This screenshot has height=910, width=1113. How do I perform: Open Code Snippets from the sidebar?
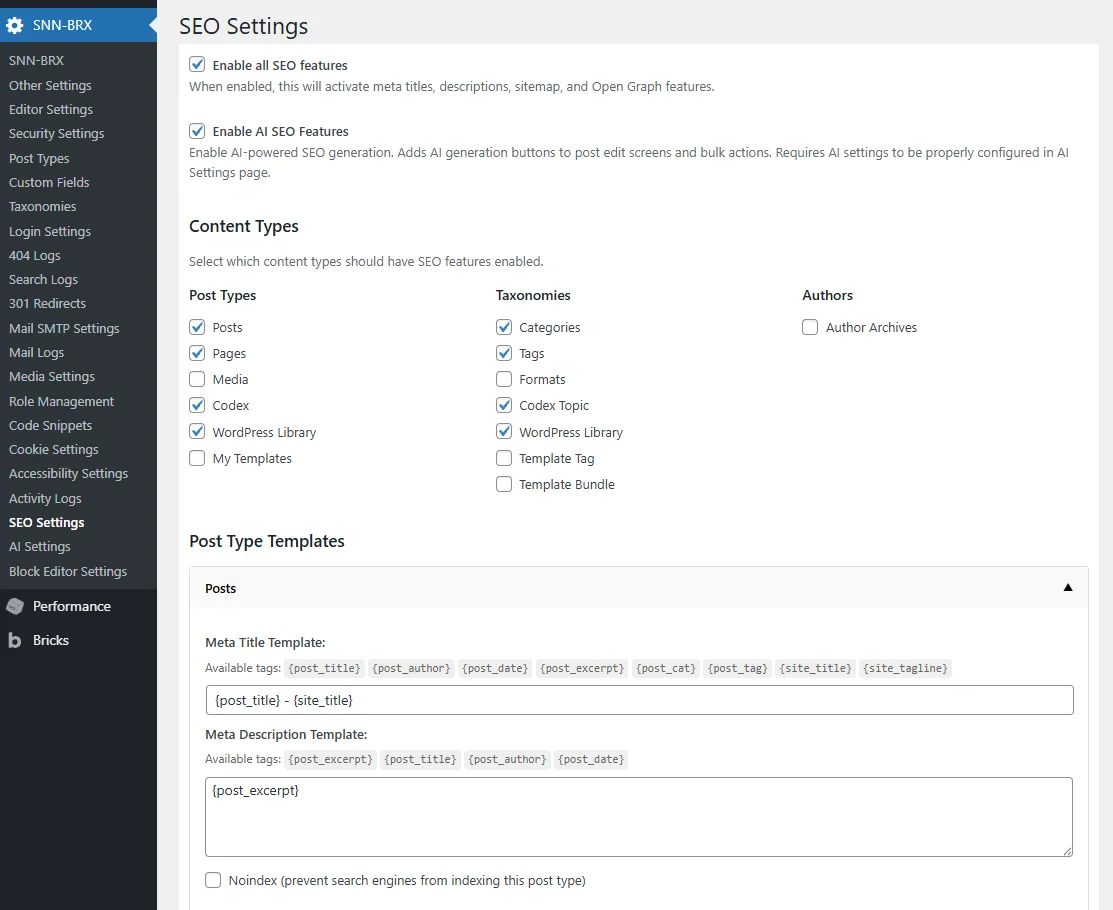click(x=50, y=425)
